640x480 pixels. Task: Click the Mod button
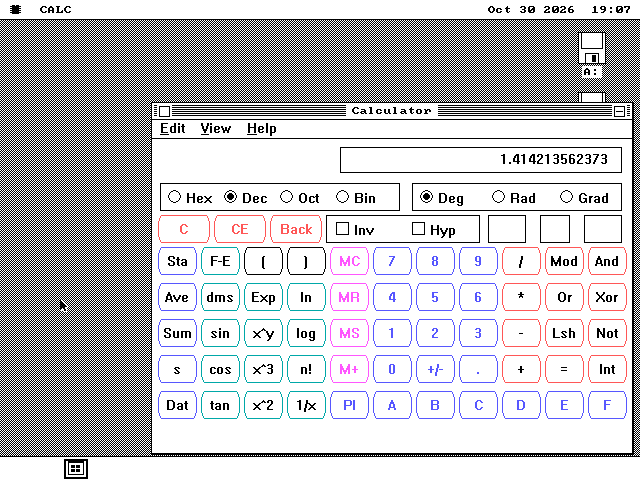(564, 261)
